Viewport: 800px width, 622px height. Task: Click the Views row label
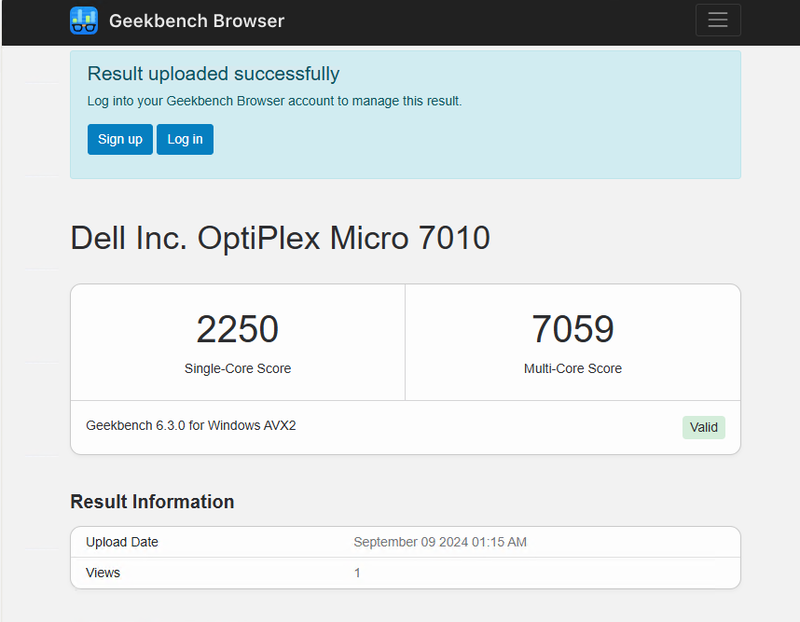[x=101, y=572]
